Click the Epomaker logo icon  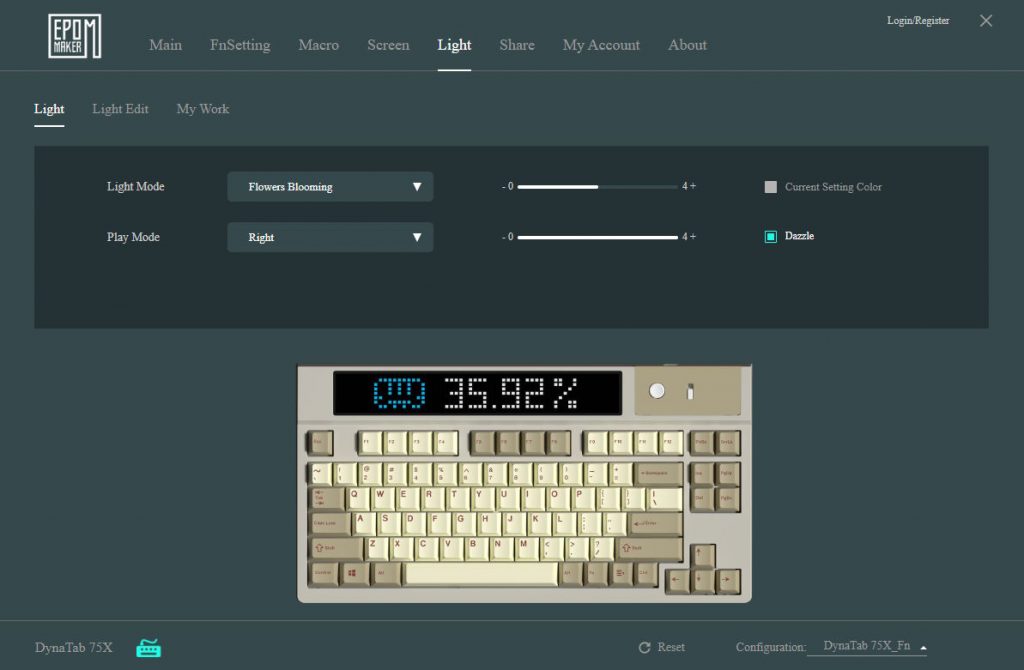(74, 37)
